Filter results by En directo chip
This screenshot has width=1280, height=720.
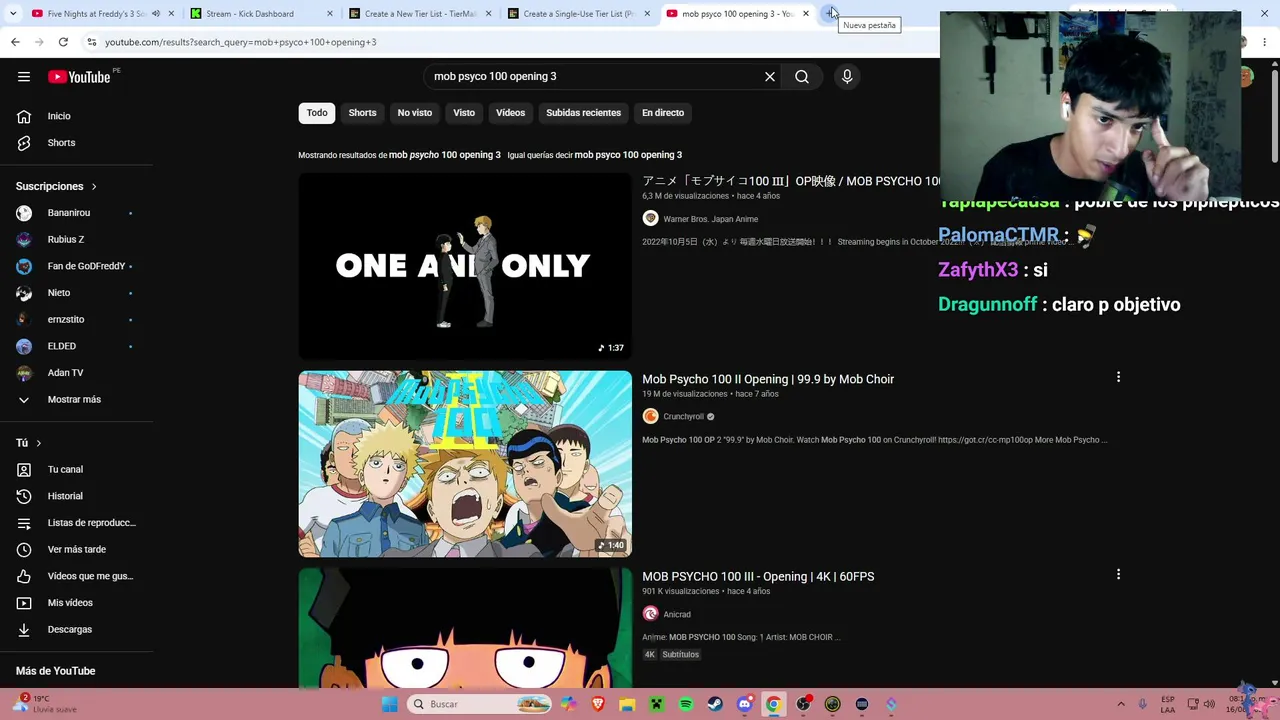tap(663, 113)
